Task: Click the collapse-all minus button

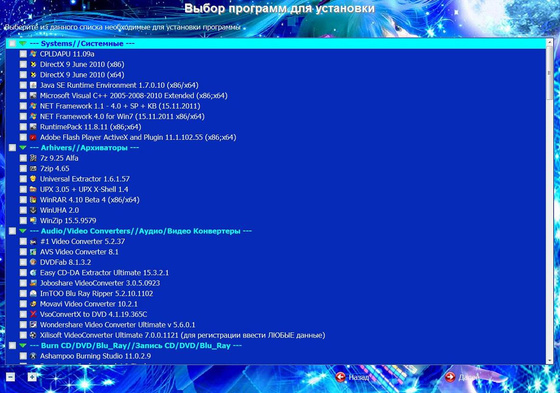Action: 10,377
